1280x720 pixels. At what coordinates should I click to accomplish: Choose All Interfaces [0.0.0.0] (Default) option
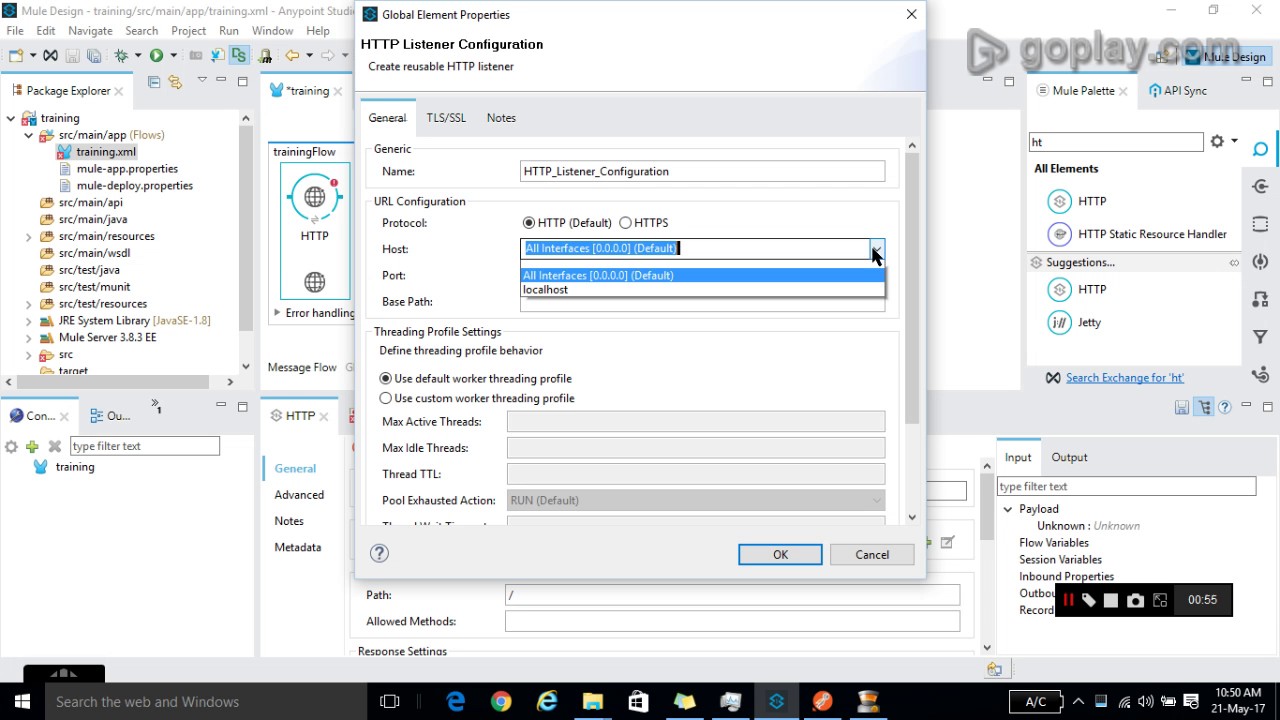pyautogui.click(x=702, y=275)
